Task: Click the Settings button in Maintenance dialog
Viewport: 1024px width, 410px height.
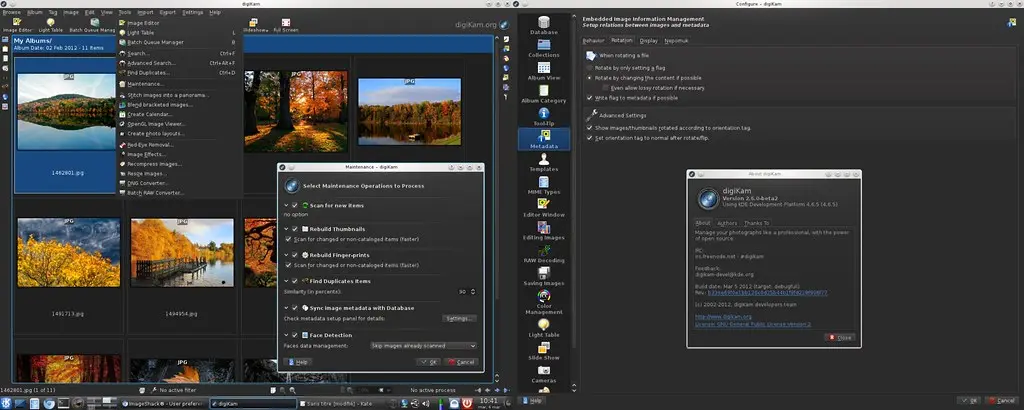Action: [459, 318]
